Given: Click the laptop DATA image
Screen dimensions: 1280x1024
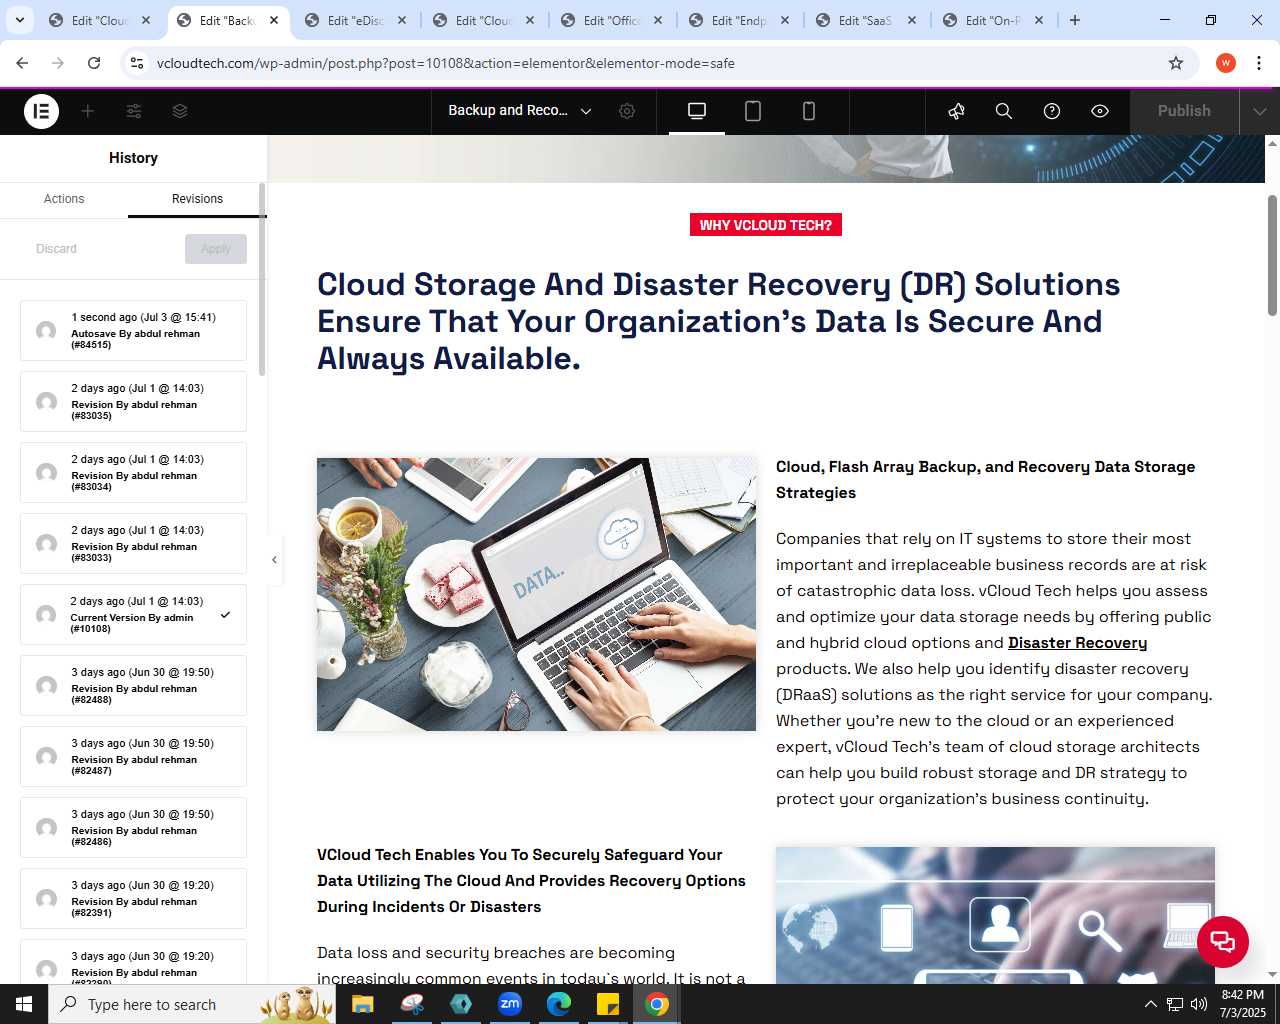Looking at the screenshot, I should point(536,594).
